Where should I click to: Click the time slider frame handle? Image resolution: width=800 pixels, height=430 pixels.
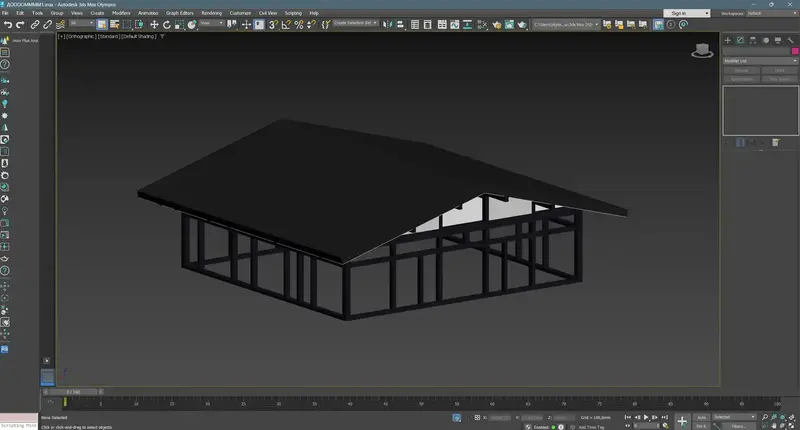tap(73, 392)
